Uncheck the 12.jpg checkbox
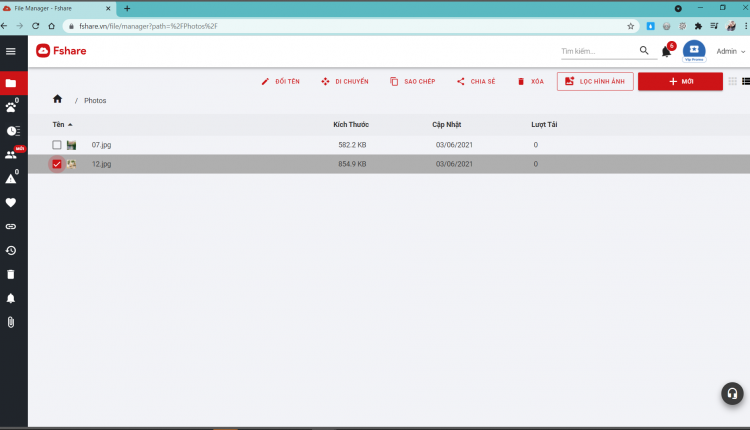The width and height of the screenshot is (750, 430). [57, 164]
